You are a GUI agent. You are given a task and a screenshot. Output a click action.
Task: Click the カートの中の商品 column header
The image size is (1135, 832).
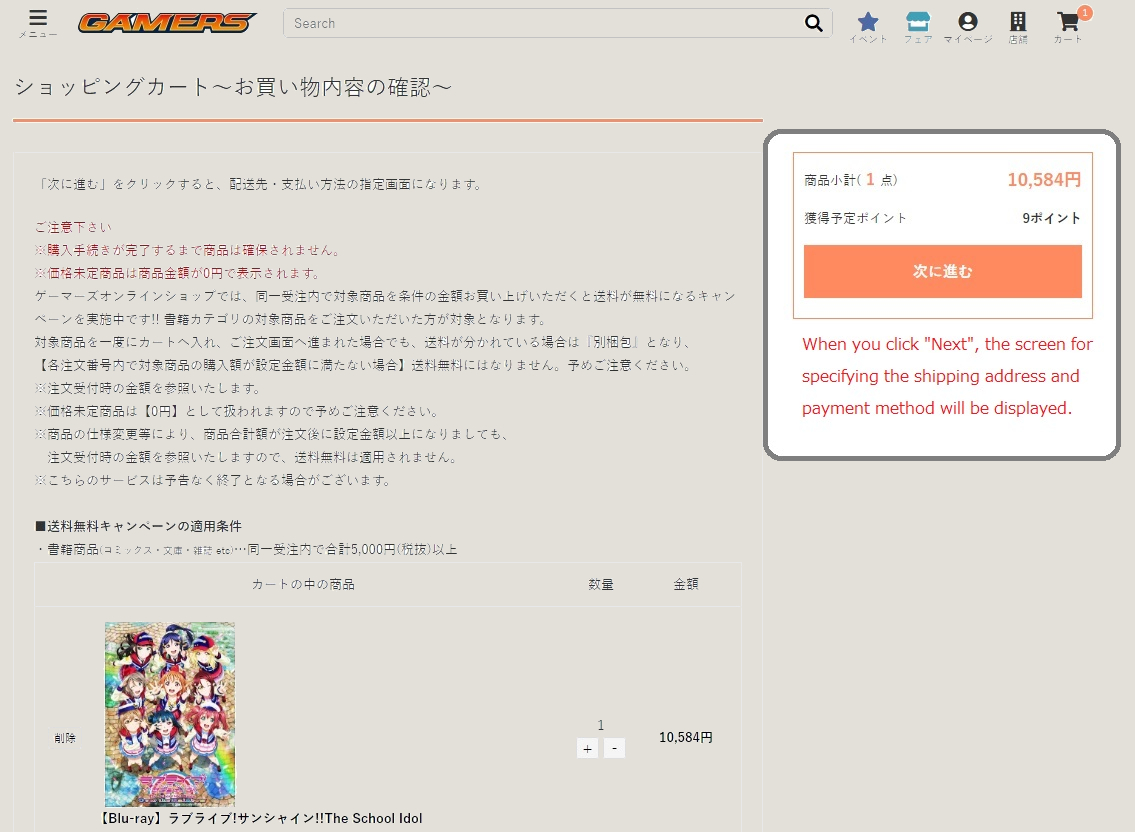[303, 584]
